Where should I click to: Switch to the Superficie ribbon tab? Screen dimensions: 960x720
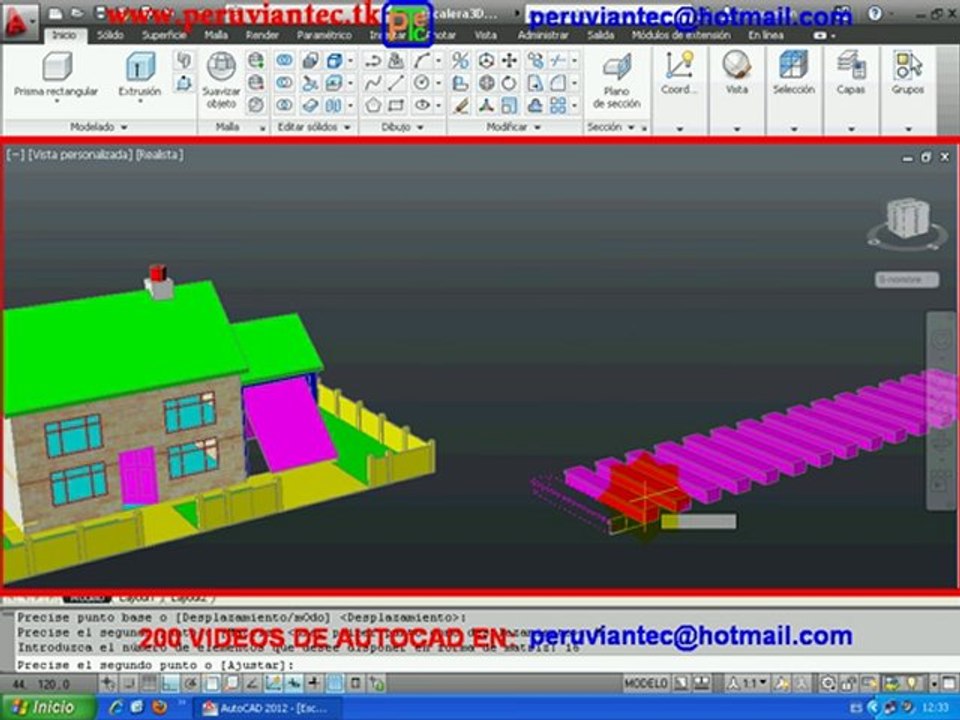coord(164,36)
